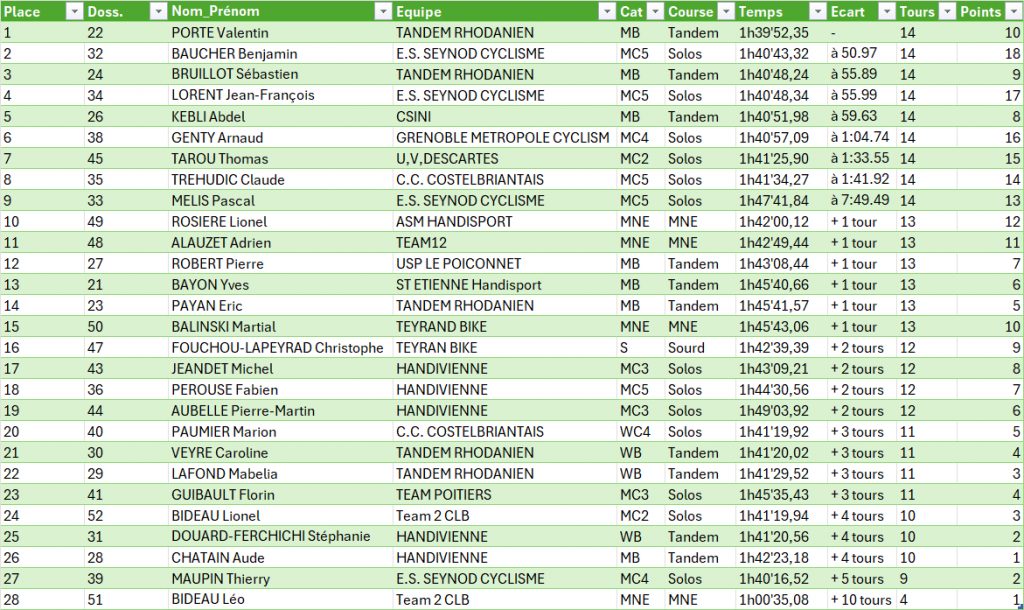
Task: Select gap cell à 50.97
Action: click(x=861, y=54)
